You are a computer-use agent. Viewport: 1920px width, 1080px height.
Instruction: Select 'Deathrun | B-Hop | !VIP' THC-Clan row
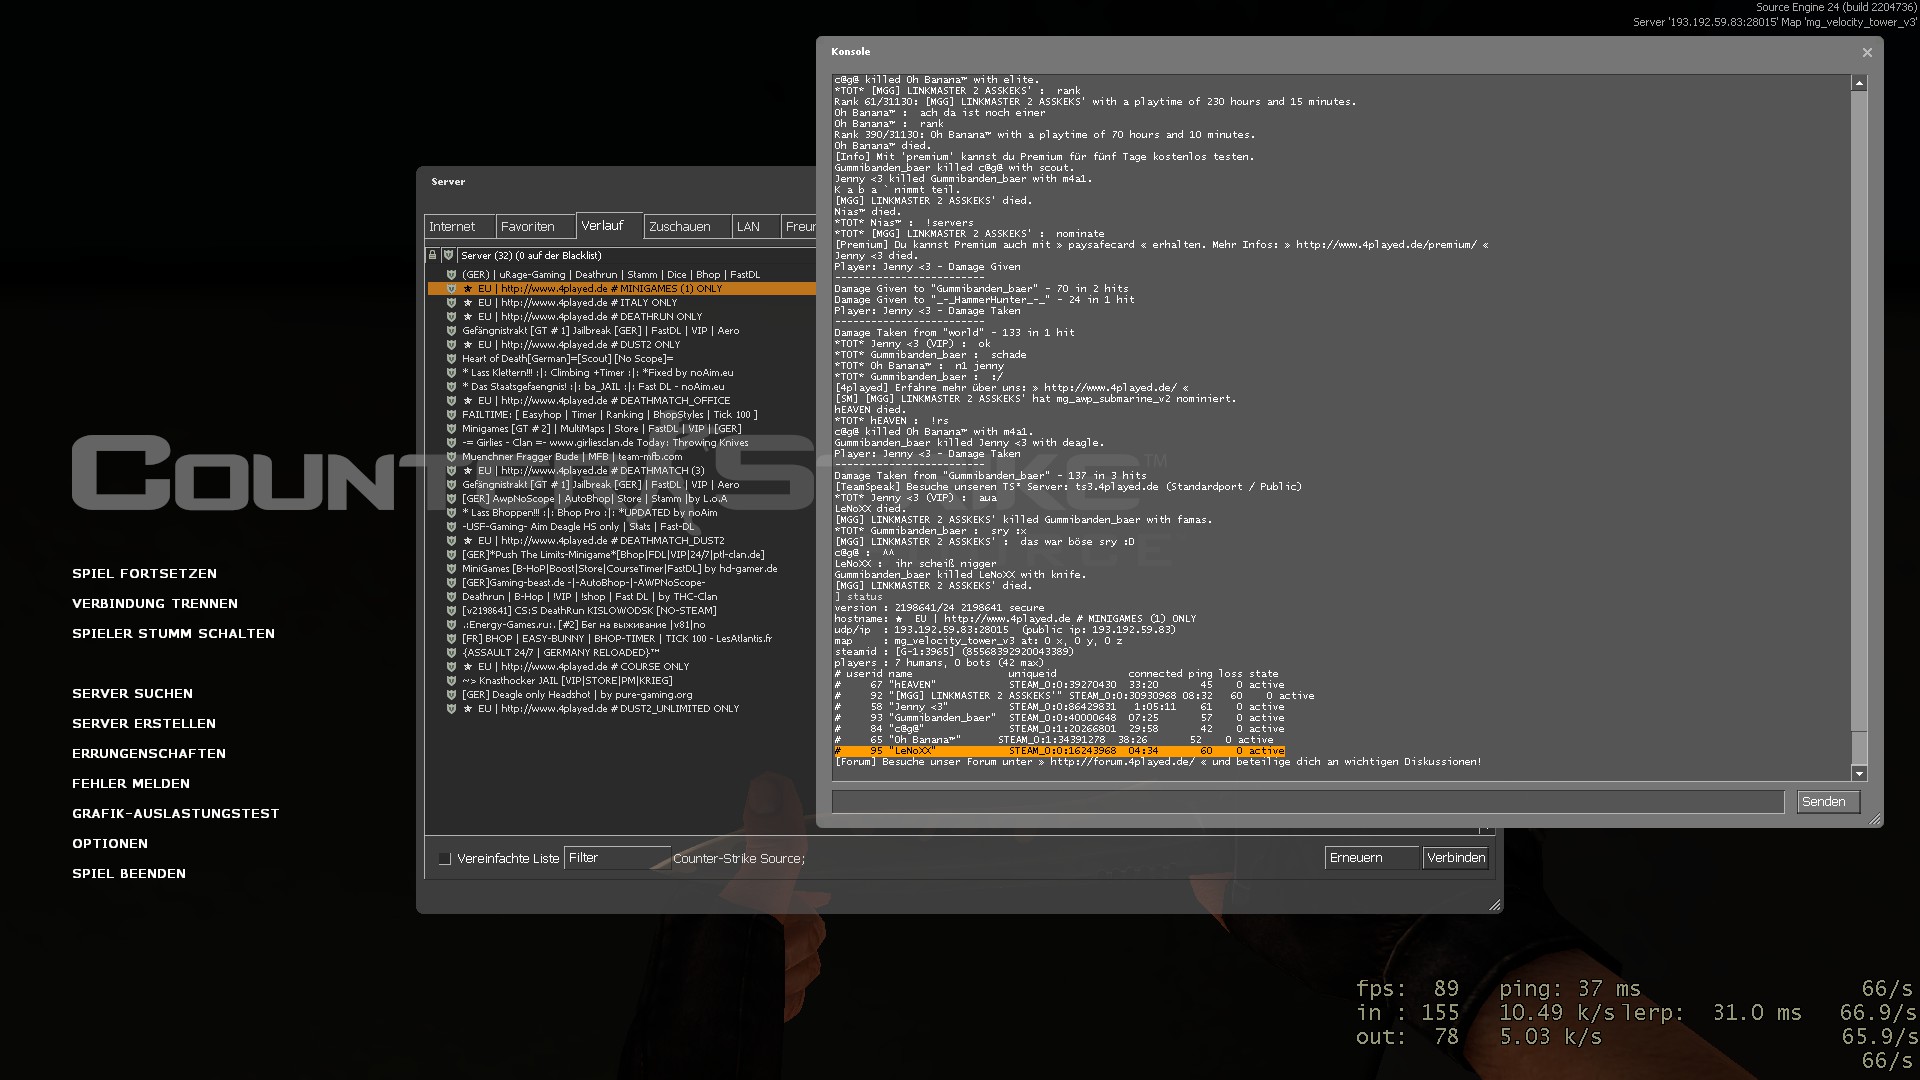(x=622, y=596)
